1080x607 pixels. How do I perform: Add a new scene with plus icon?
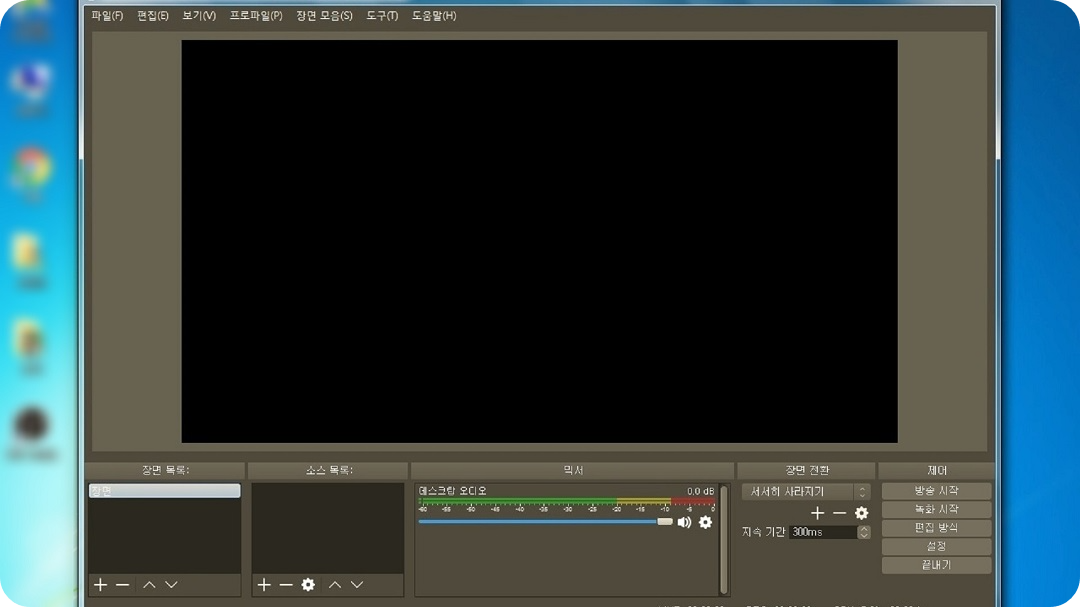(101, 584)
